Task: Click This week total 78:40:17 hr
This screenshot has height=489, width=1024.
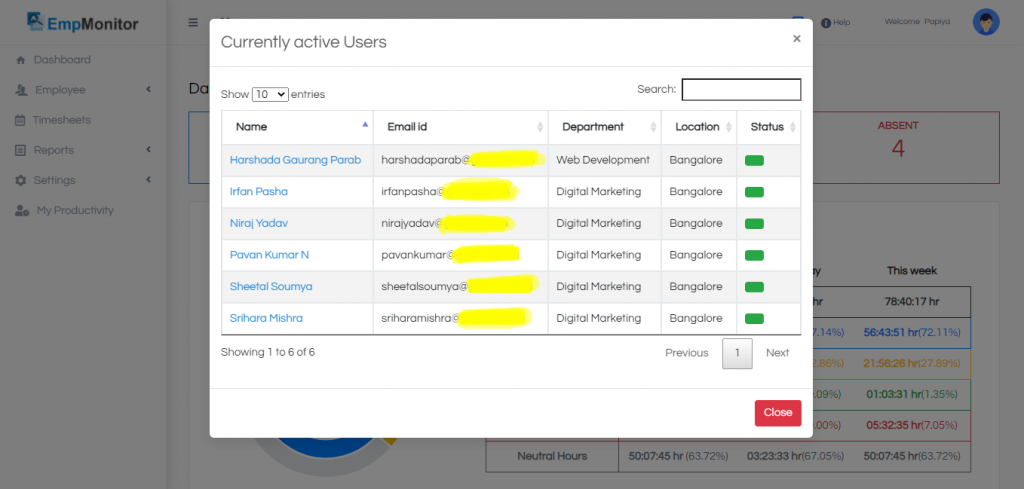Action: point(912,302)
